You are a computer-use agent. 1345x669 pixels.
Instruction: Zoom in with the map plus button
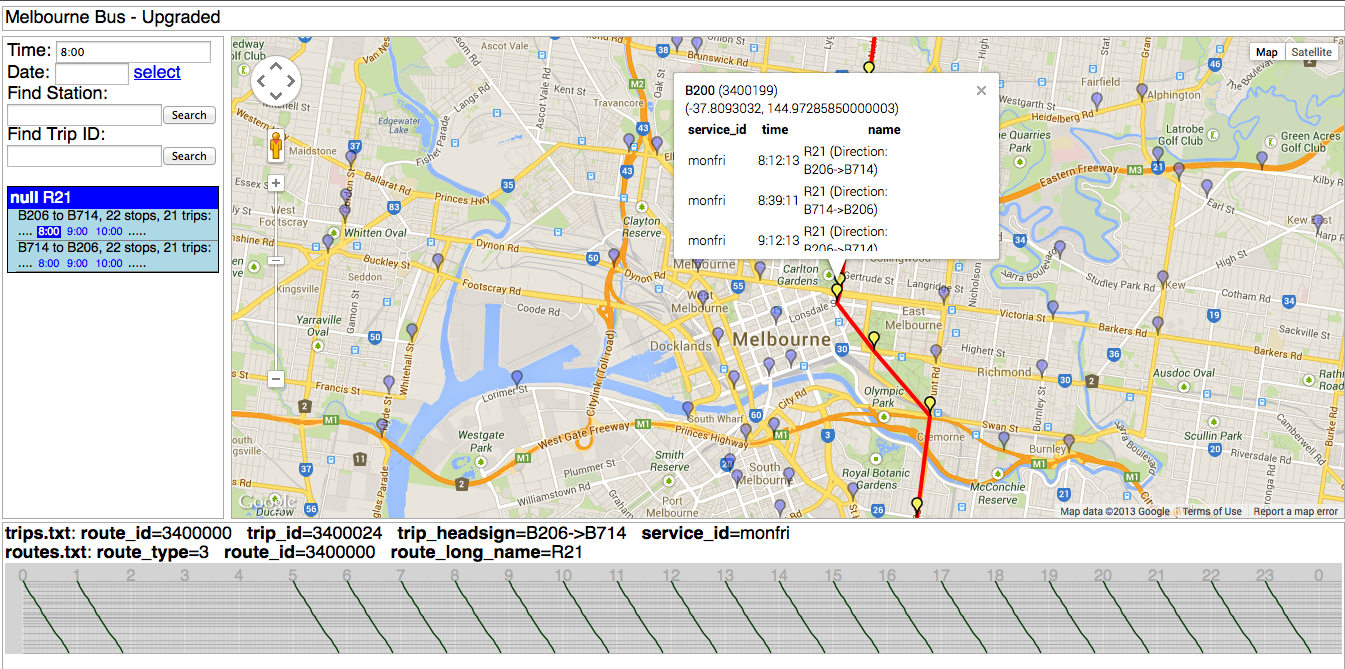[276, 183]
